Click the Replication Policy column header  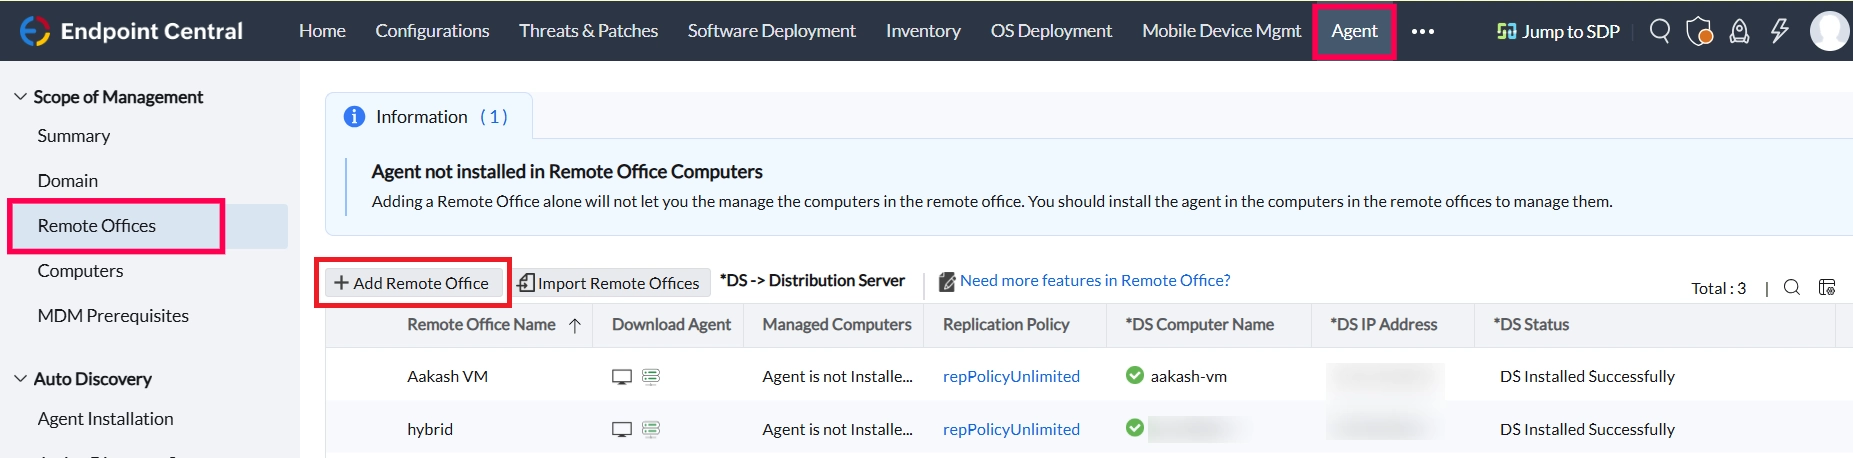click(x=1006, y=325)
